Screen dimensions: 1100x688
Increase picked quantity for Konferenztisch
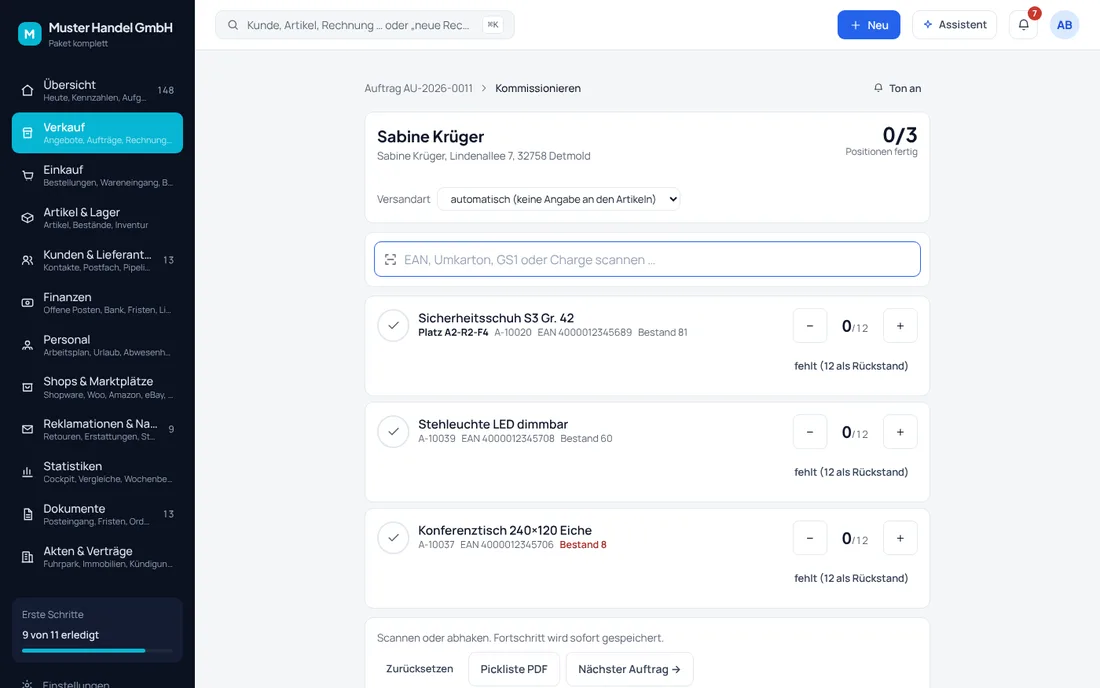tap(900, 538)
